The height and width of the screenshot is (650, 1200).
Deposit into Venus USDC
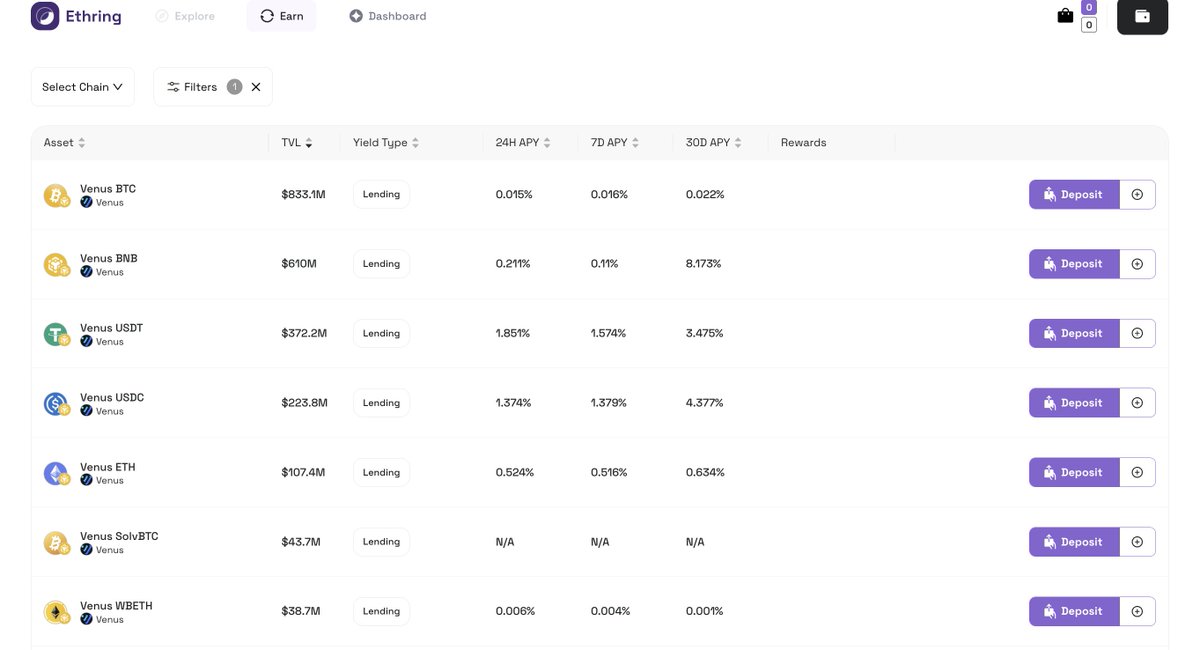point(1074,403)
